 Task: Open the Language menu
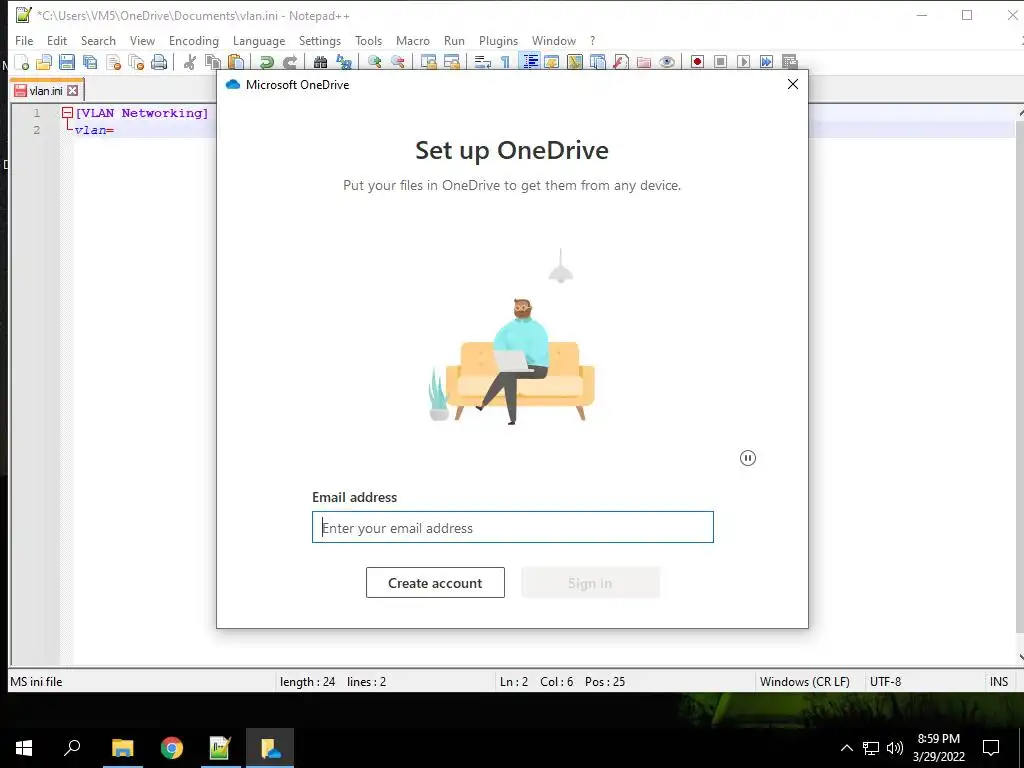(x=259, y=40)
